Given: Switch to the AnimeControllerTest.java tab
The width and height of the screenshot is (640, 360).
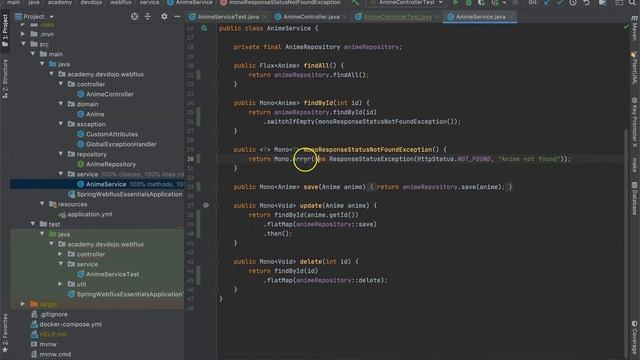Looking at the screenshot, I should click(397, 17).
